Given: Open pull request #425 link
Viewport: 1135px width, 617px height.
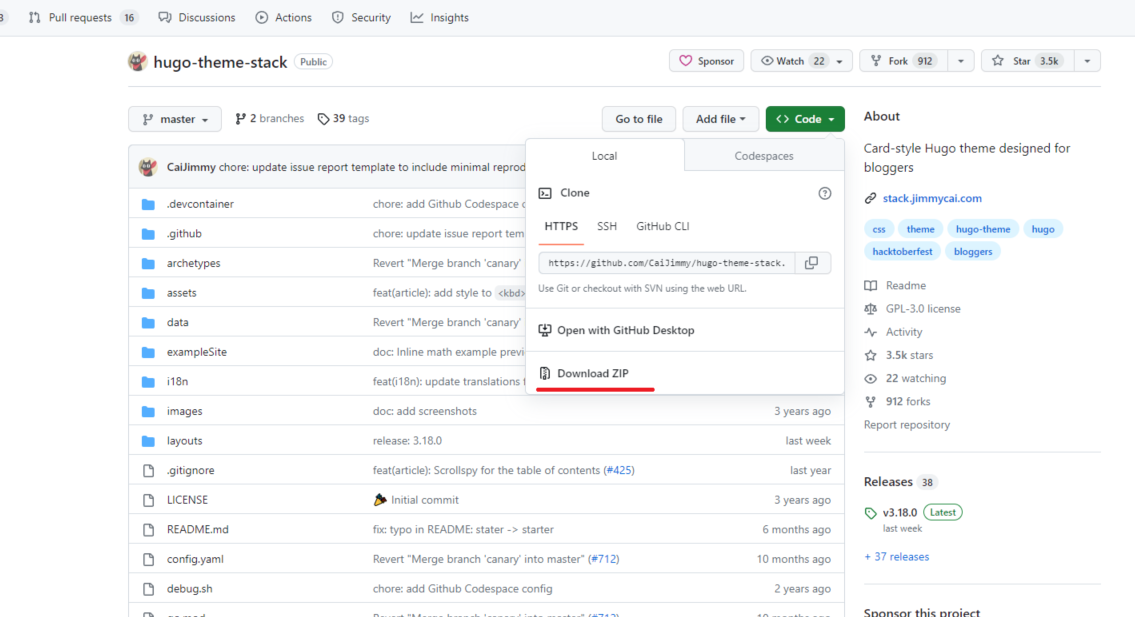Looking at the screenshot, I should click(x=619, y=471).
